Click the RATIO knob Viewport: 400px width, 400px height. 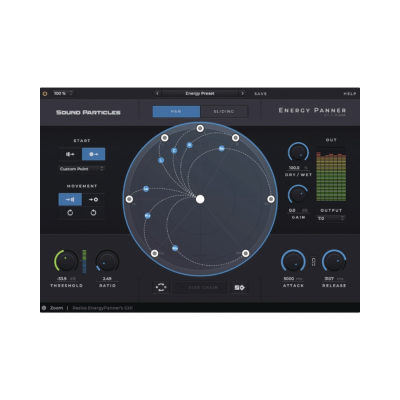(107, 261)
